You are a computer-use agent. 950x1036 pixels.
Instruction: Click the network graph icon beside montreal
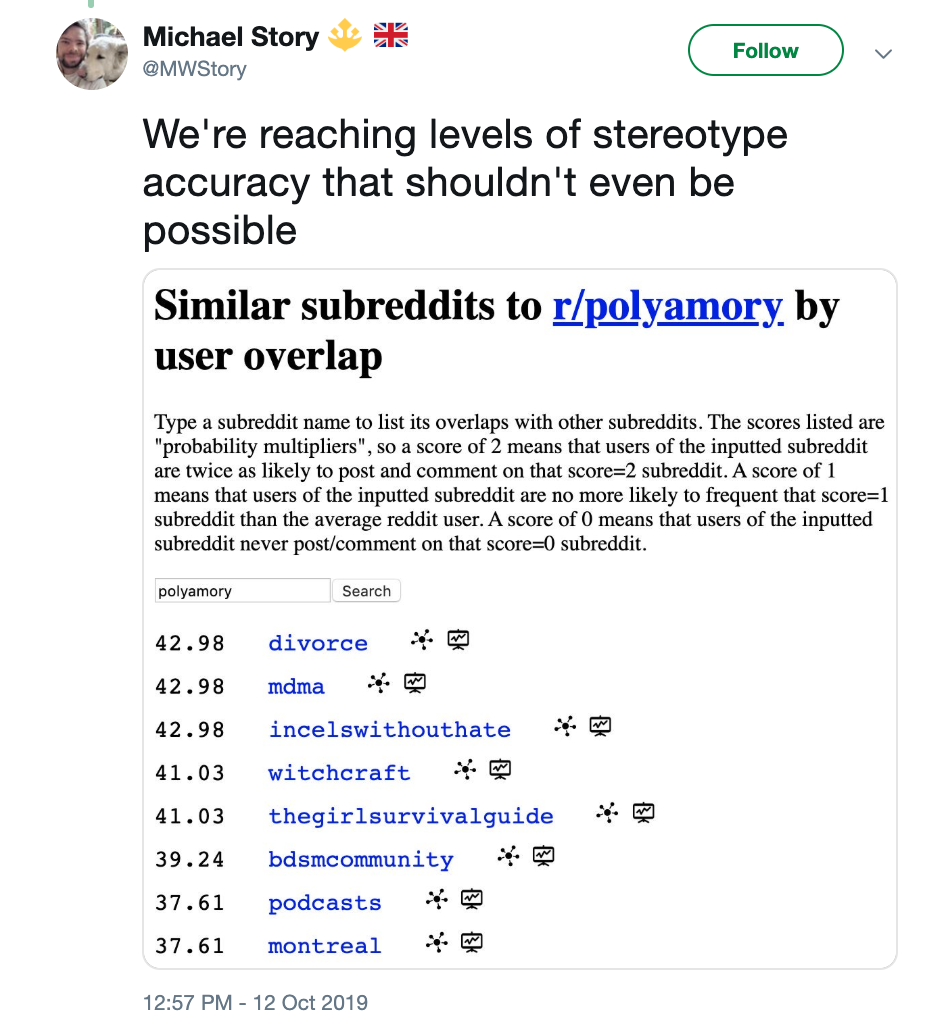click(436, 942)
